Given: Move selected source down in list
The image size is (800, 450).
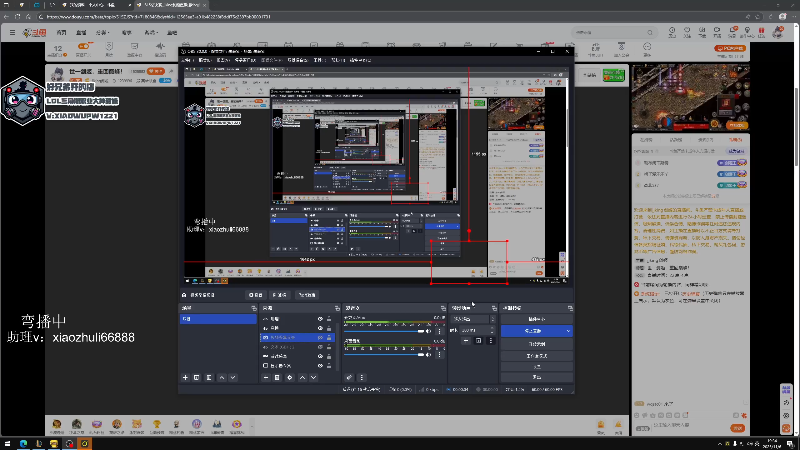Looking at the screenshot, I should pos(315,377).
